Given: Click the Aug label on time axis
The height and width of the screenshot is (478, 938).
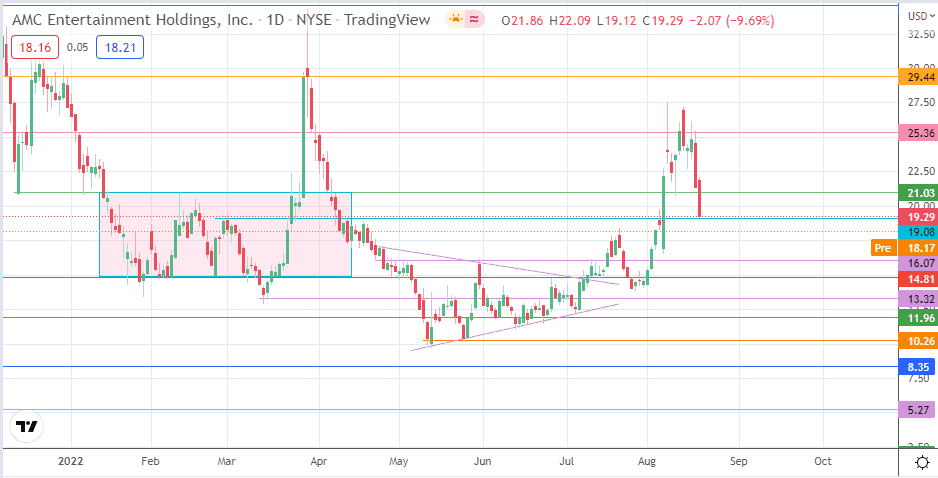Looking at the screenshot, I should pos(647,462).
